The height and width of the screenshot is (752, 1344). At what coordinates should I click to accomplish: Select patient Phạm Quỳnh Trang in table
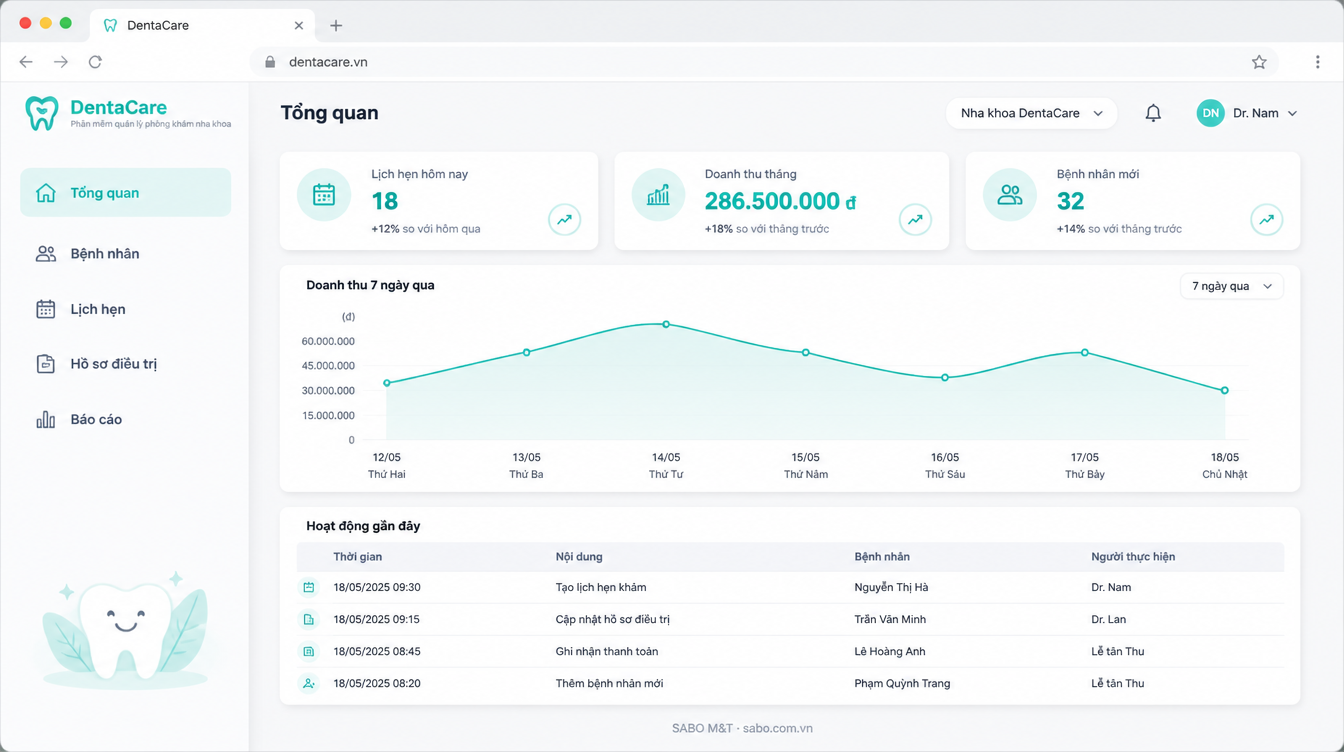[903, 684]
